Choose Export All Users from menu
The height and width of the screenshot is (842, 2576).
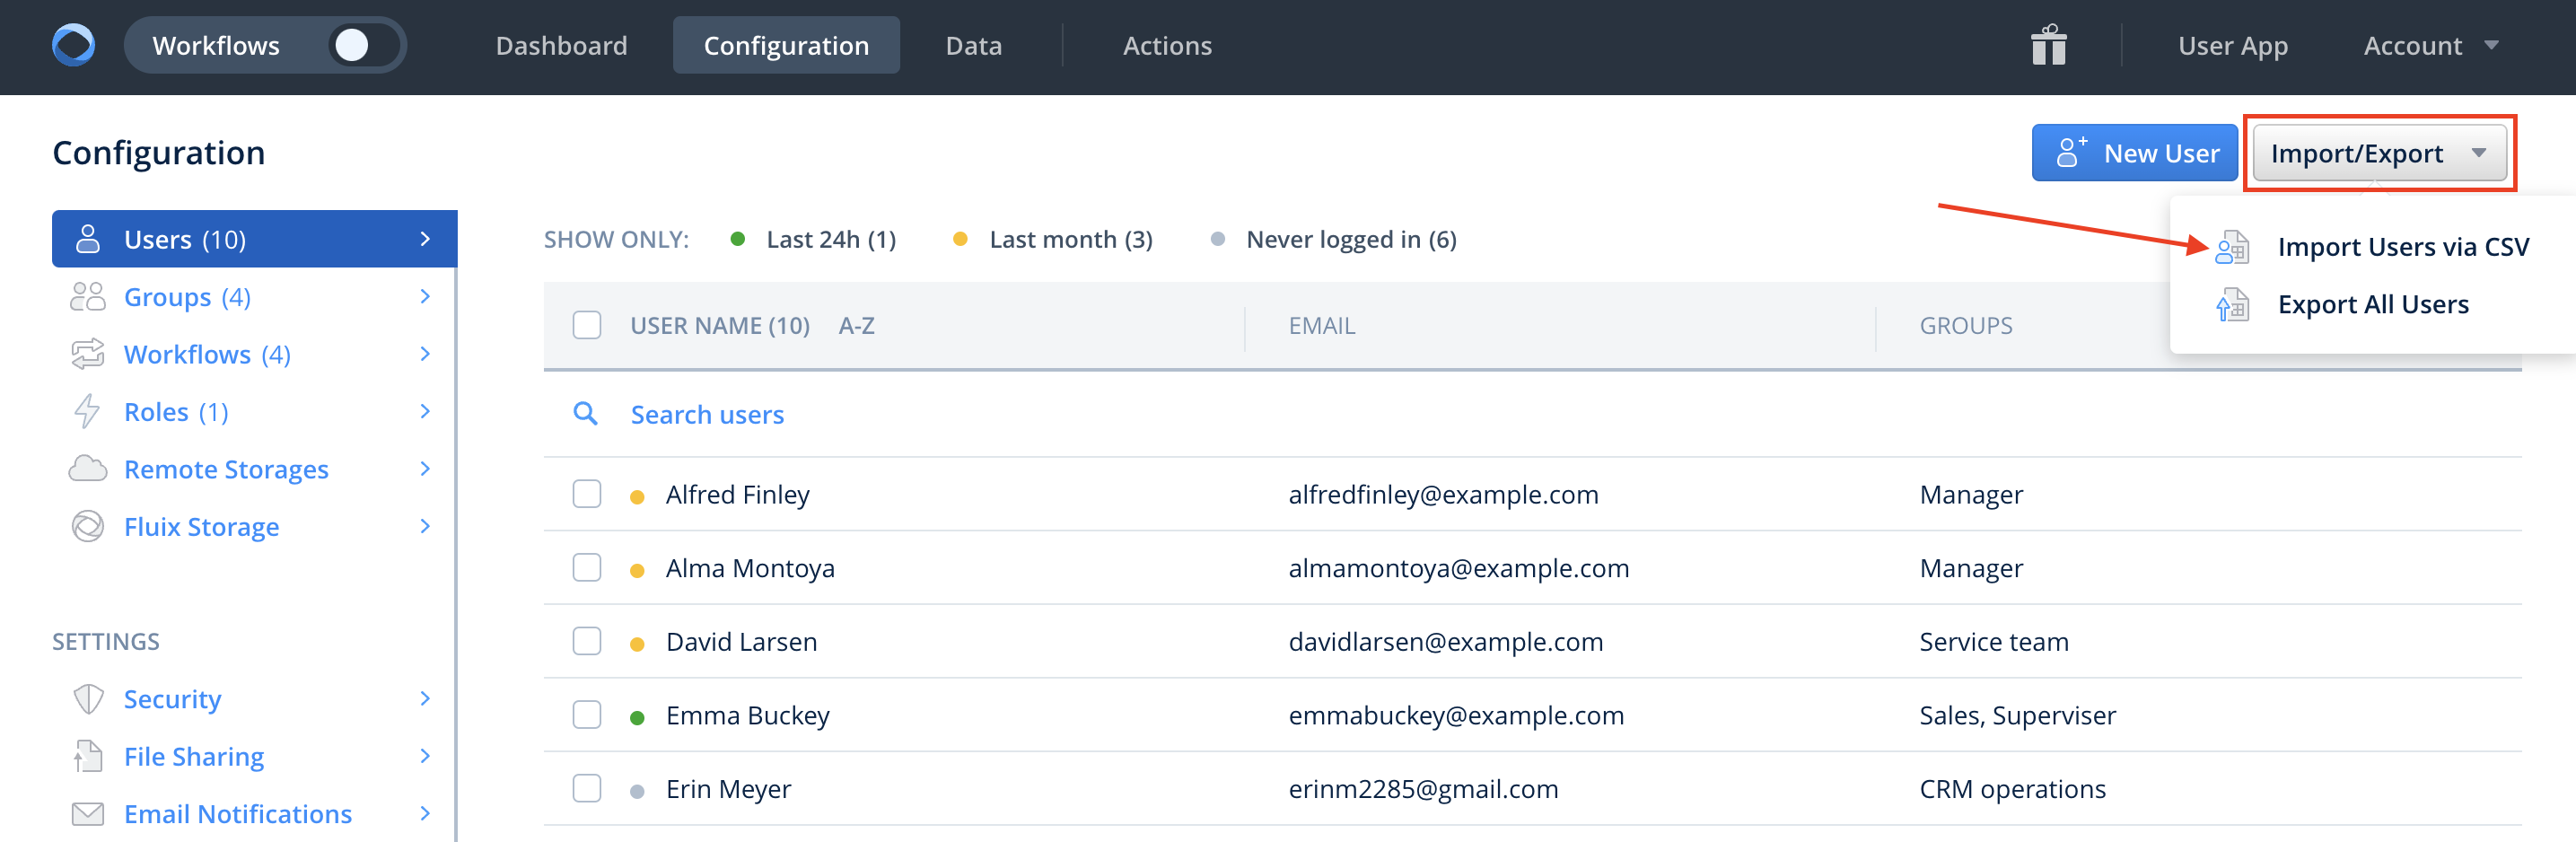tap(2372, 305)
